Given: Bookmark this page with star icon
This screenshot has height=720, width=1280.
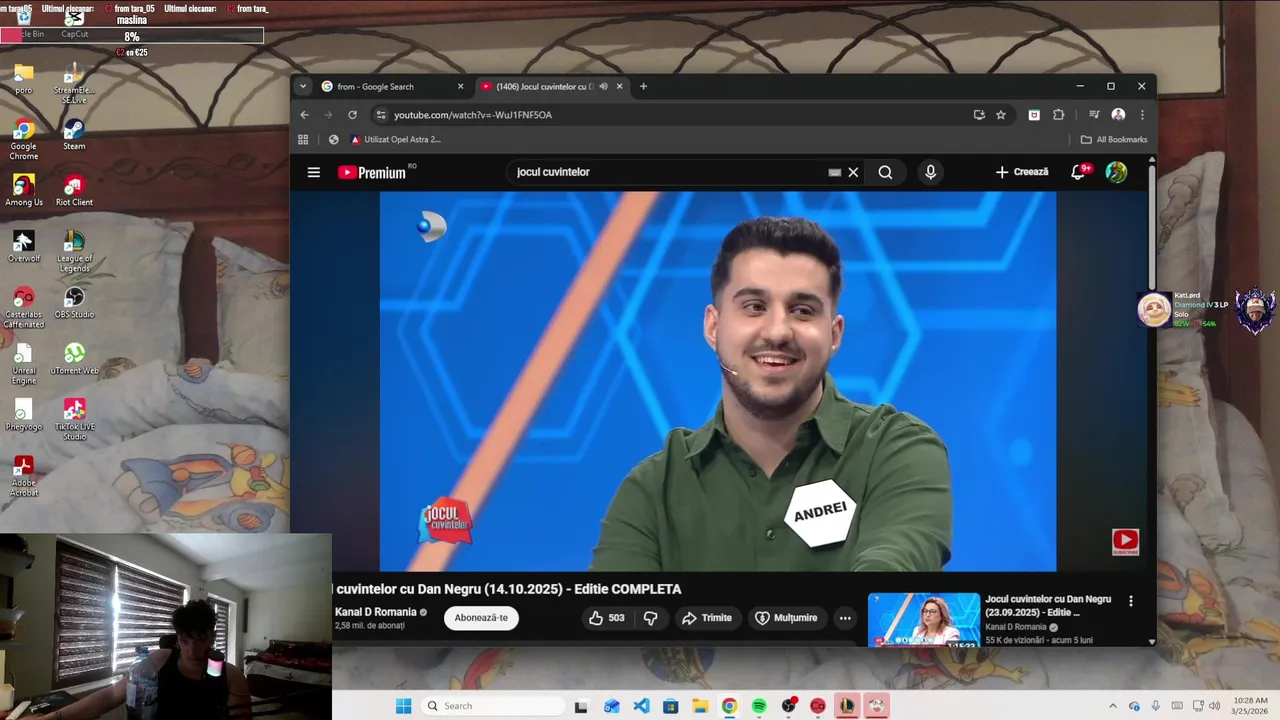Looking at the screenshot, I should [x=1001, y=115].
